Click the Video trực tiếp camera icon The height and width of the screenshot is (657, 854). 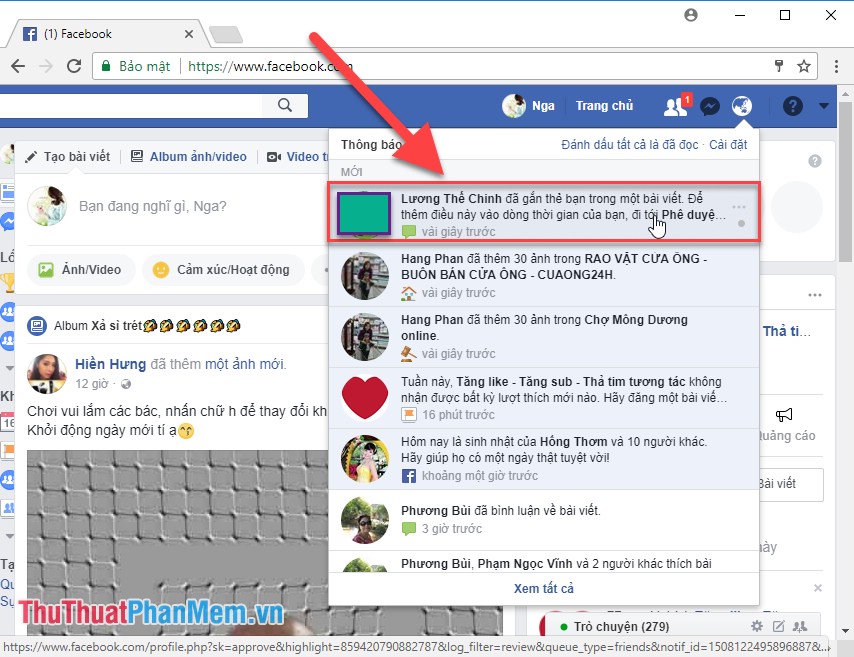pyautogui.click(x=273, y=157)
